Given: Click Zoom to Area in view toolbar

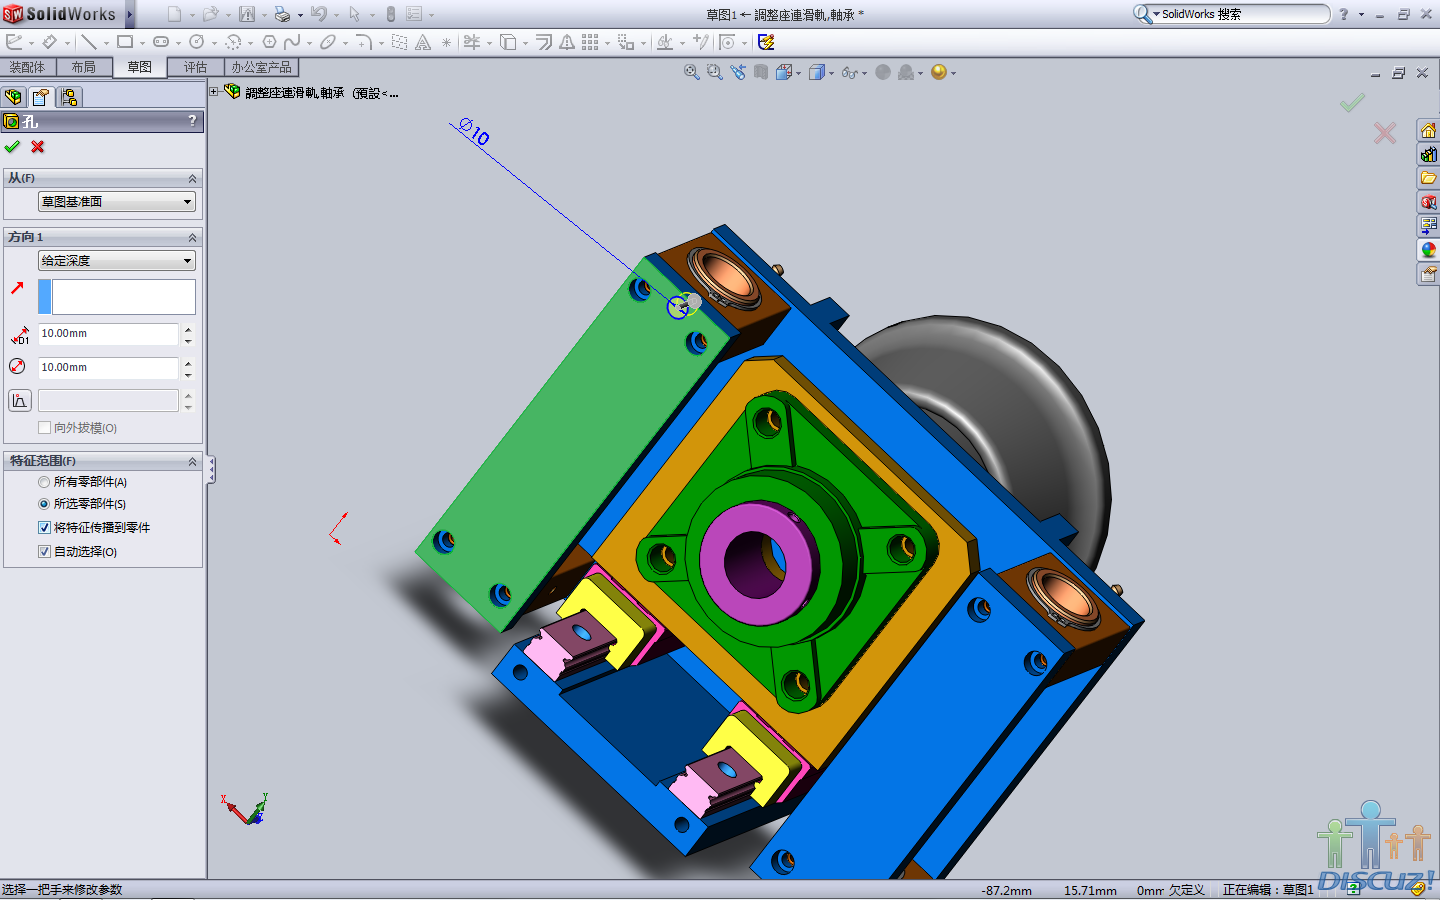Looking at the screenshot, I should click(x=714, y=72).
